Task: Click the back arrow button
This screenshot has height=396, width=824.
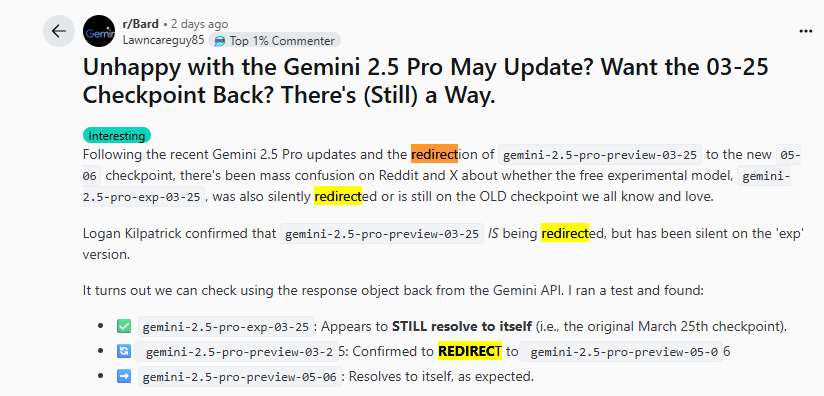Action: coord(59,31)
